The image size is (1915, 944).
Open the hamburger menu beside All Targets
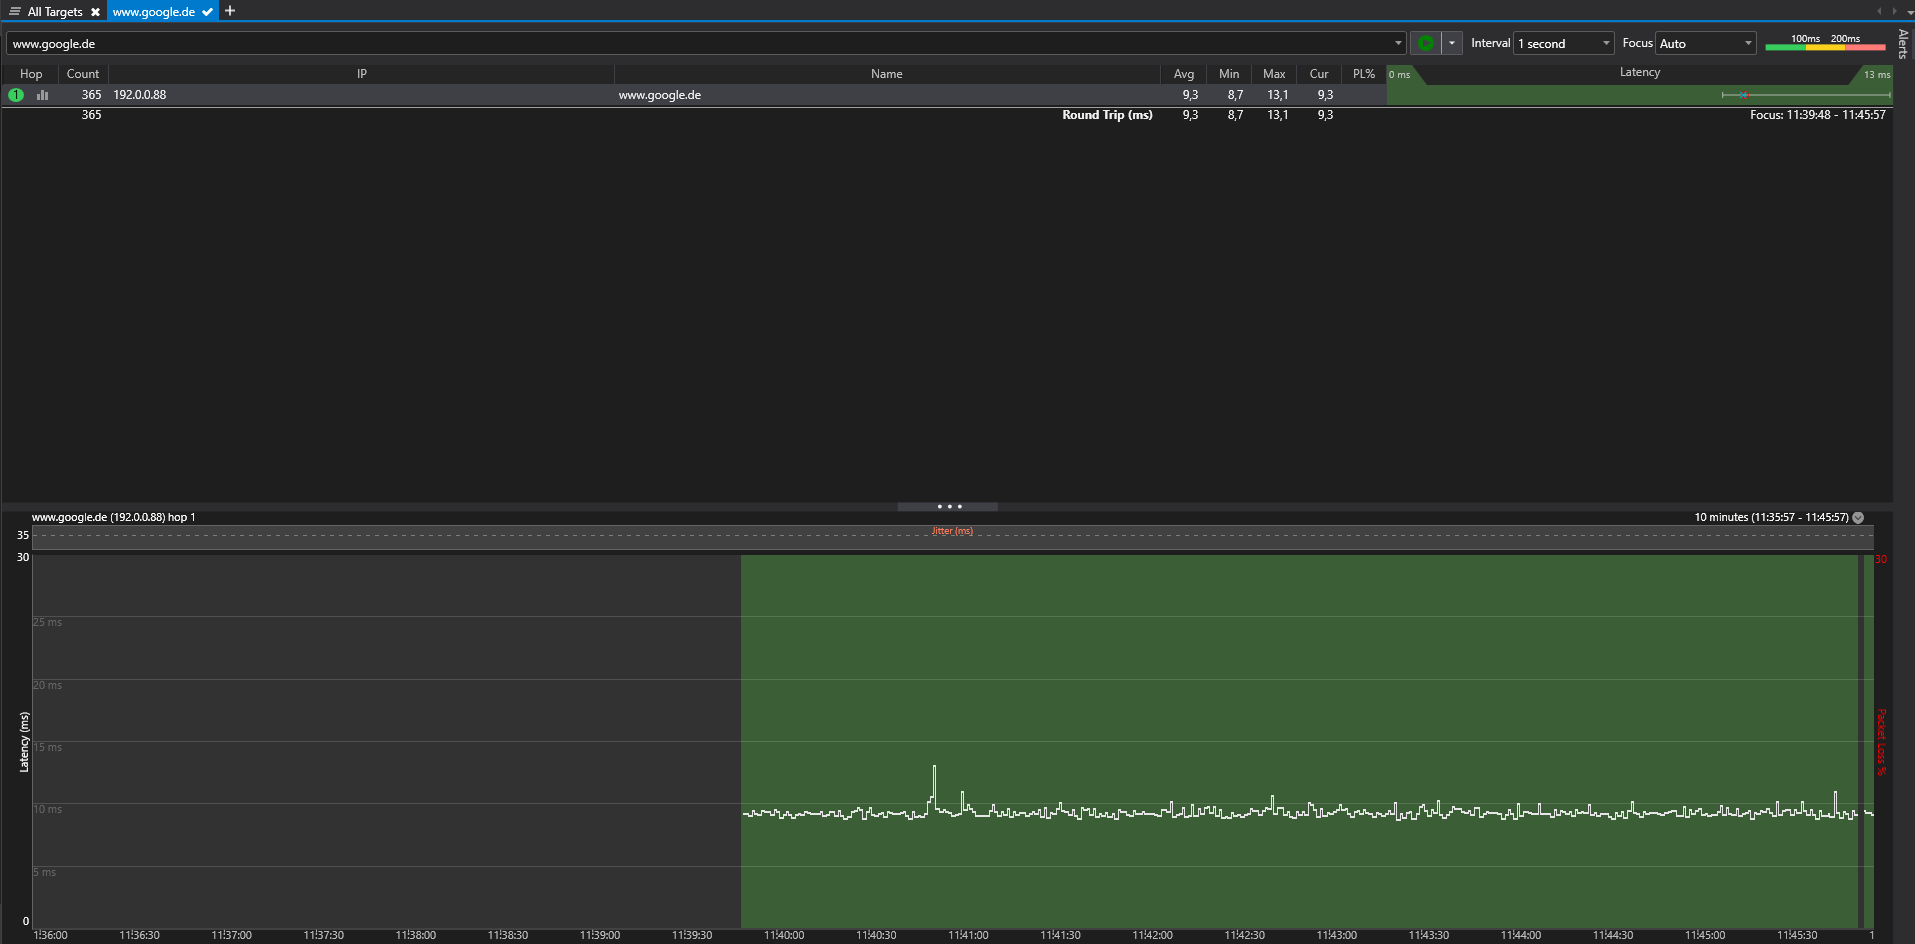[15, 11]
